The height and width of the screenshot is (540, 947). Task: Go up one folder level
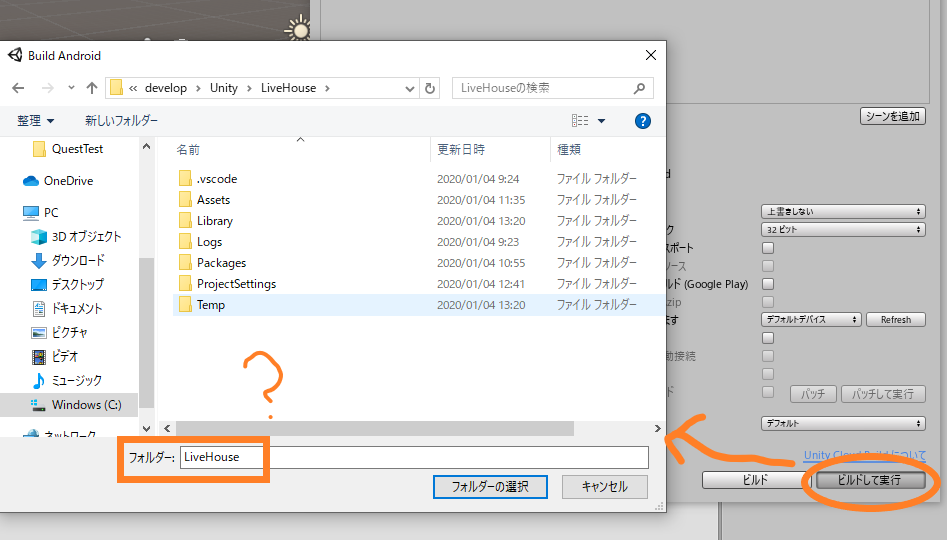(92, 88)
